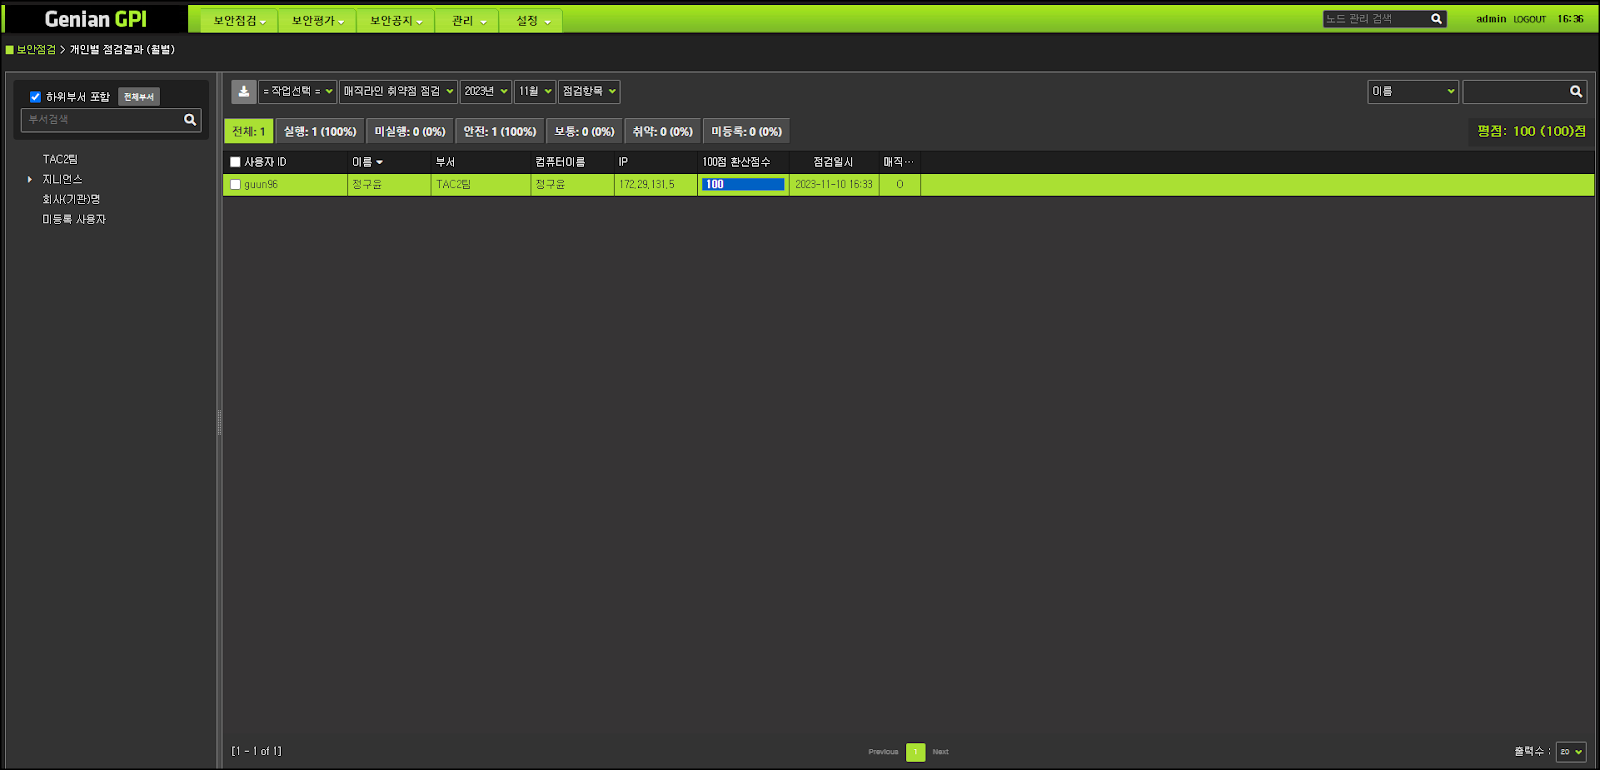Click the 노드 관리 검색 input field
This screenshot has width=1600, height=770.
(x=1375, y=19)
